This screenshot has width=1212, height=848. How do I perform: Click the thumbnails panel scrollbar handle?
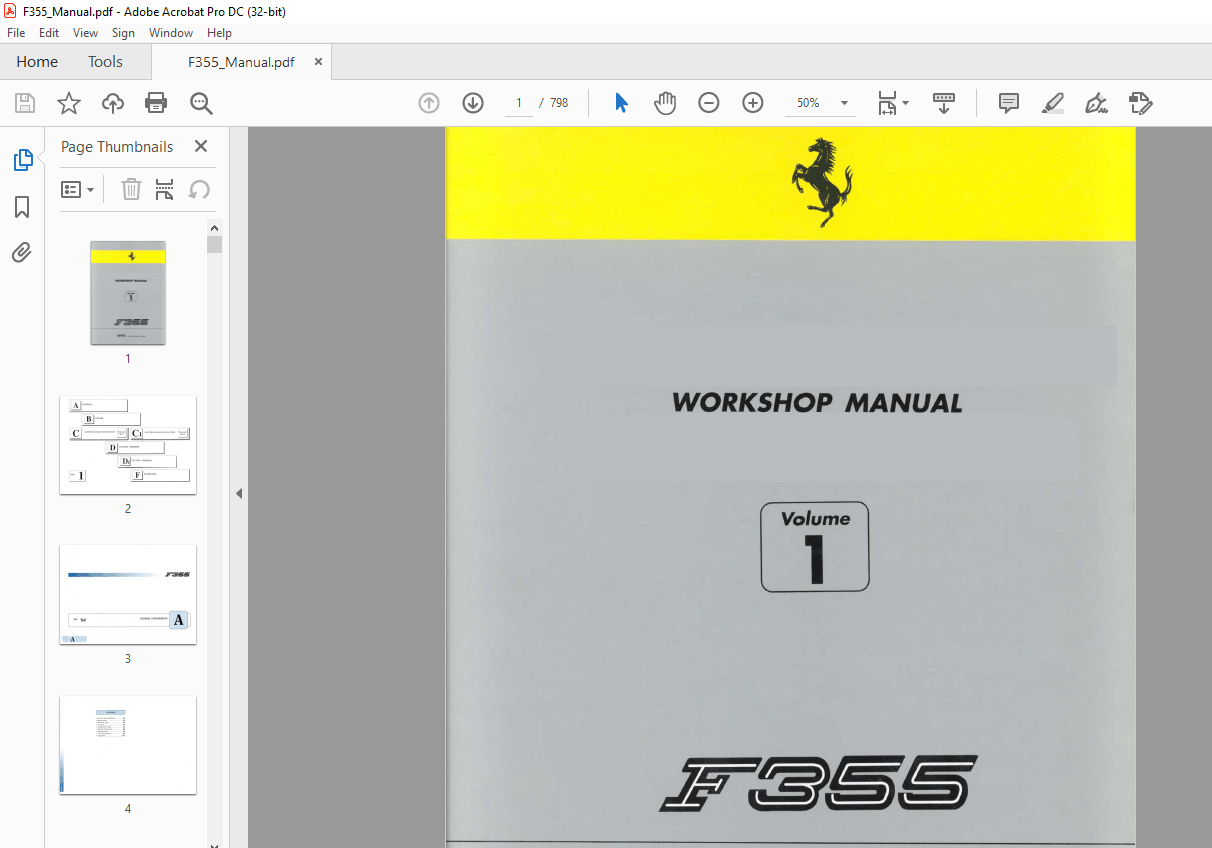pos(214,244)
